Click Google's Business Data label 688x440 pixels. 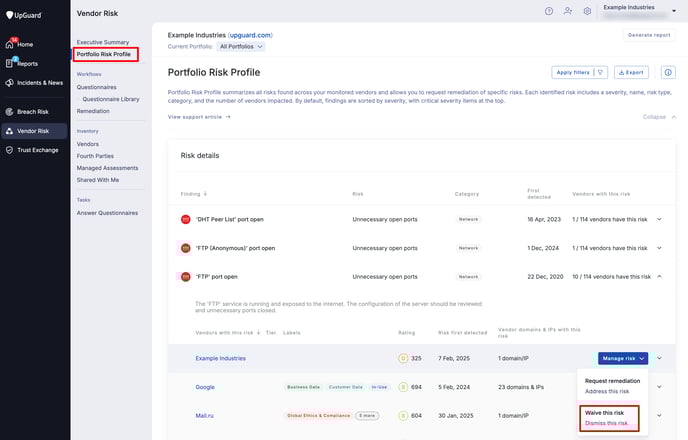(x=303, y=387)
